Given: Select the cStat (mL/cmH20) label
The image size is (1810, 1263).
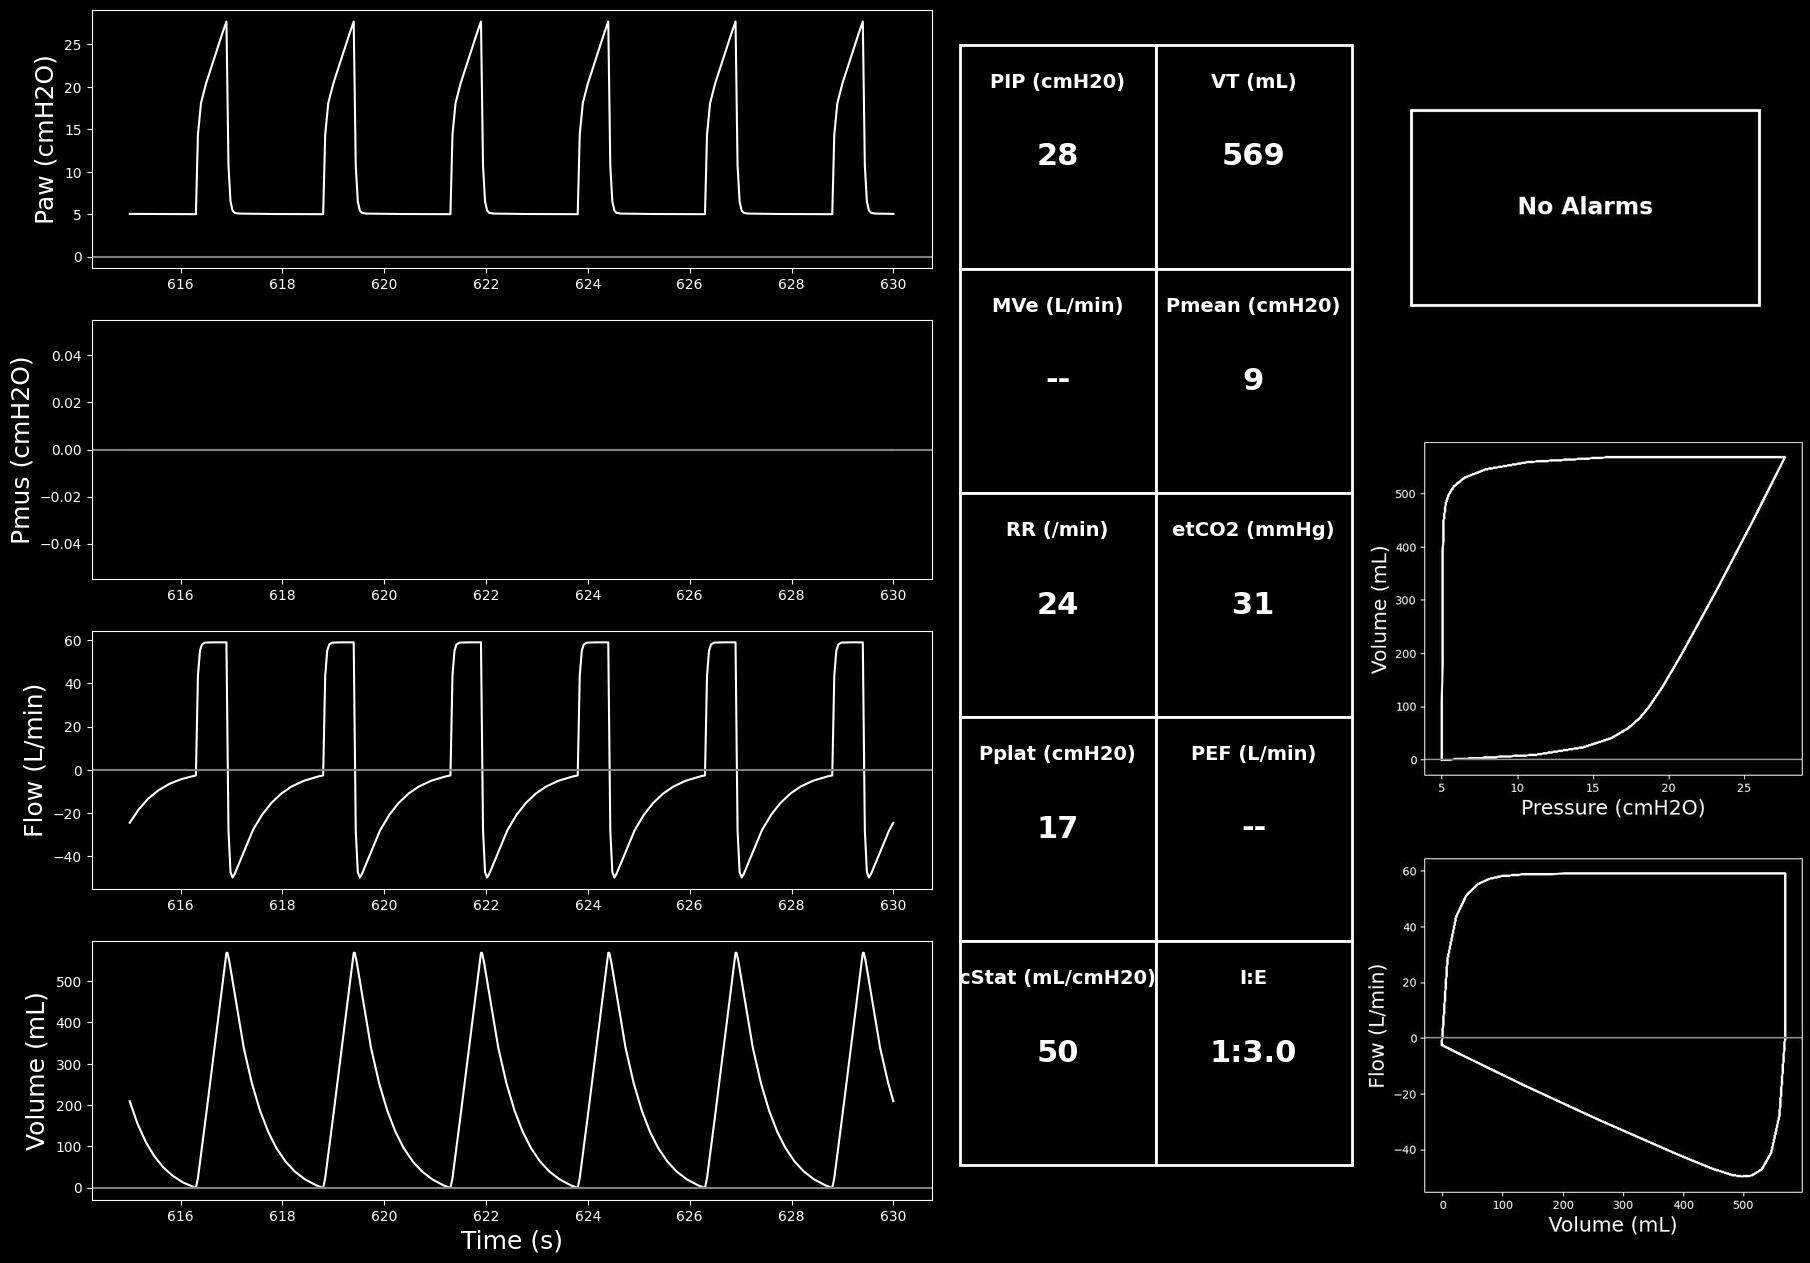Looking at the screenshot, I should (x=1057, y=978).
